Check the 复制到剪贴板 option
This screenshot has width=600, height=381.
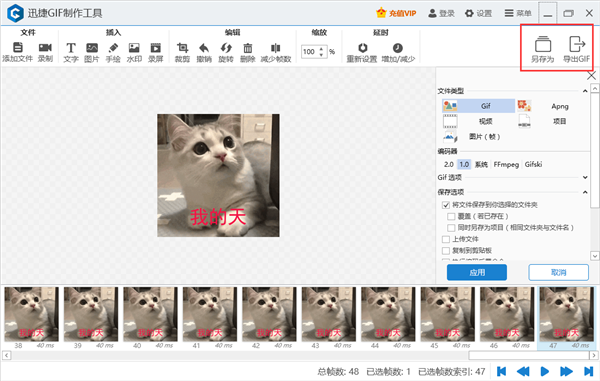tap(446, 251)
